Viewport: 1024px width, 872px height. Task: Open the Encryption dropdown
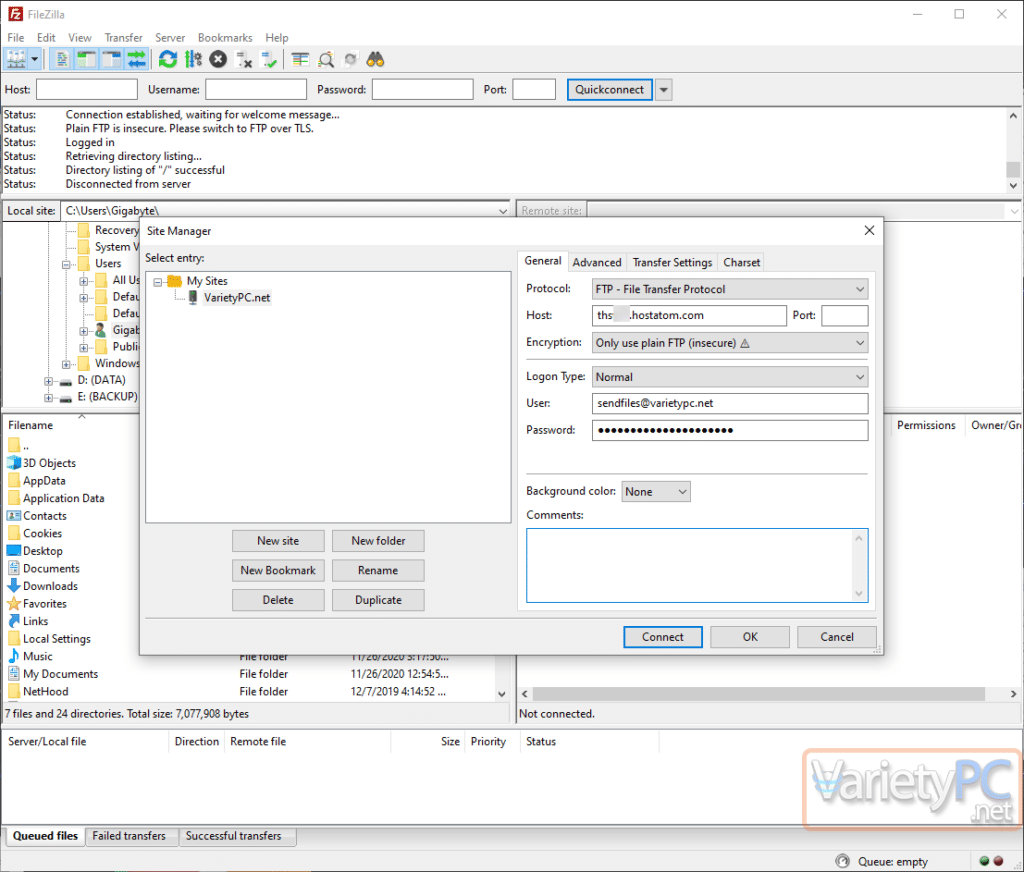(730, 343)
